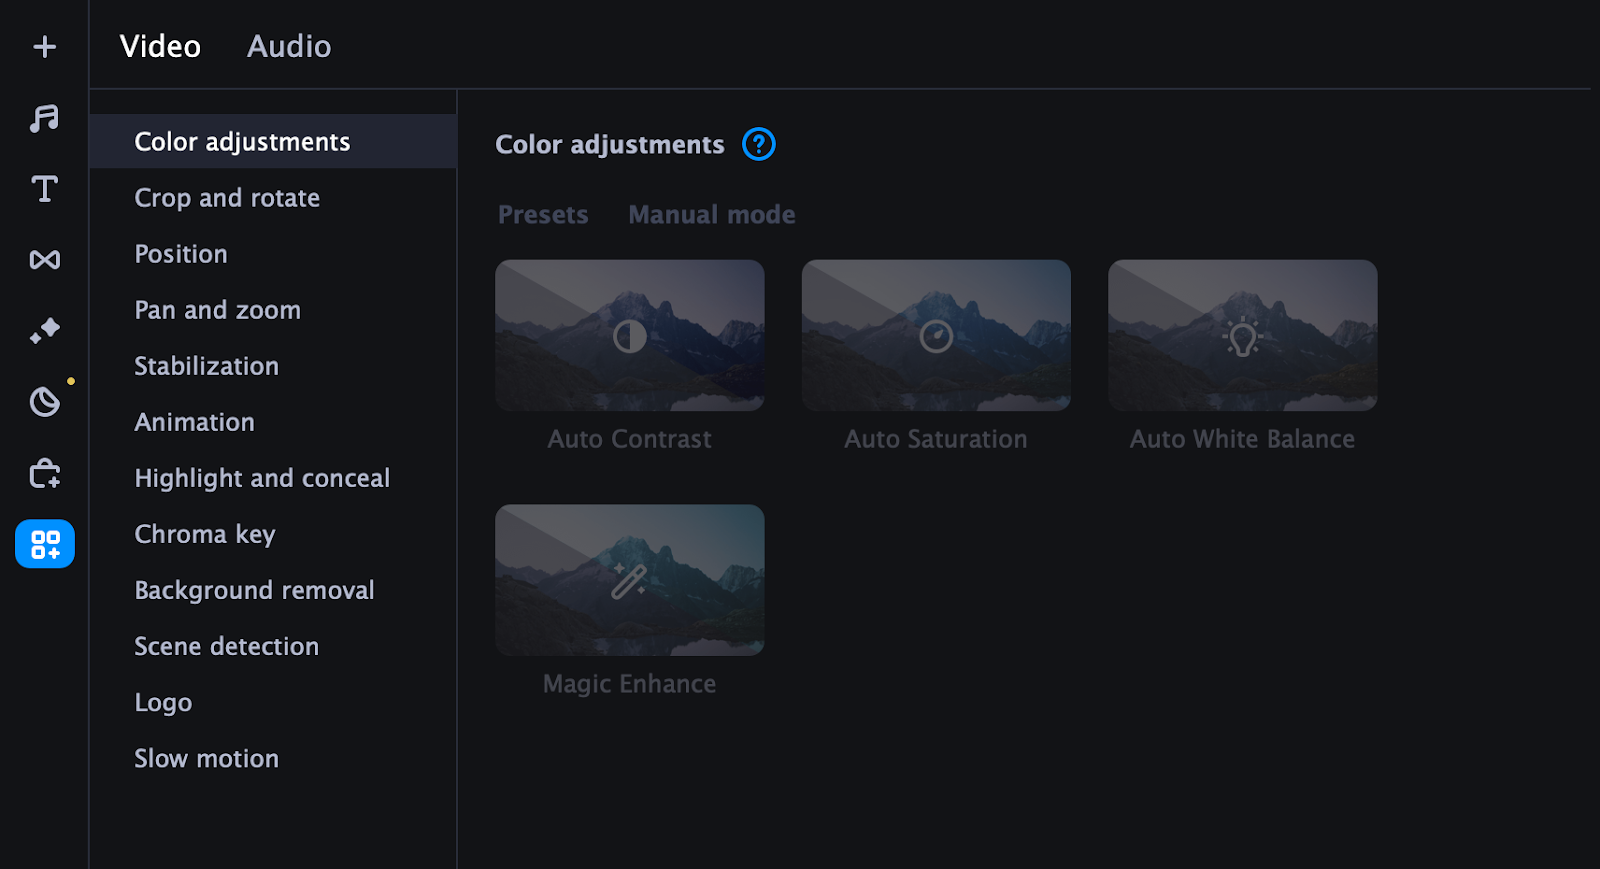Switch to the Video tab
Viewport: 1600px width, 869px height.
pos(160,46)
